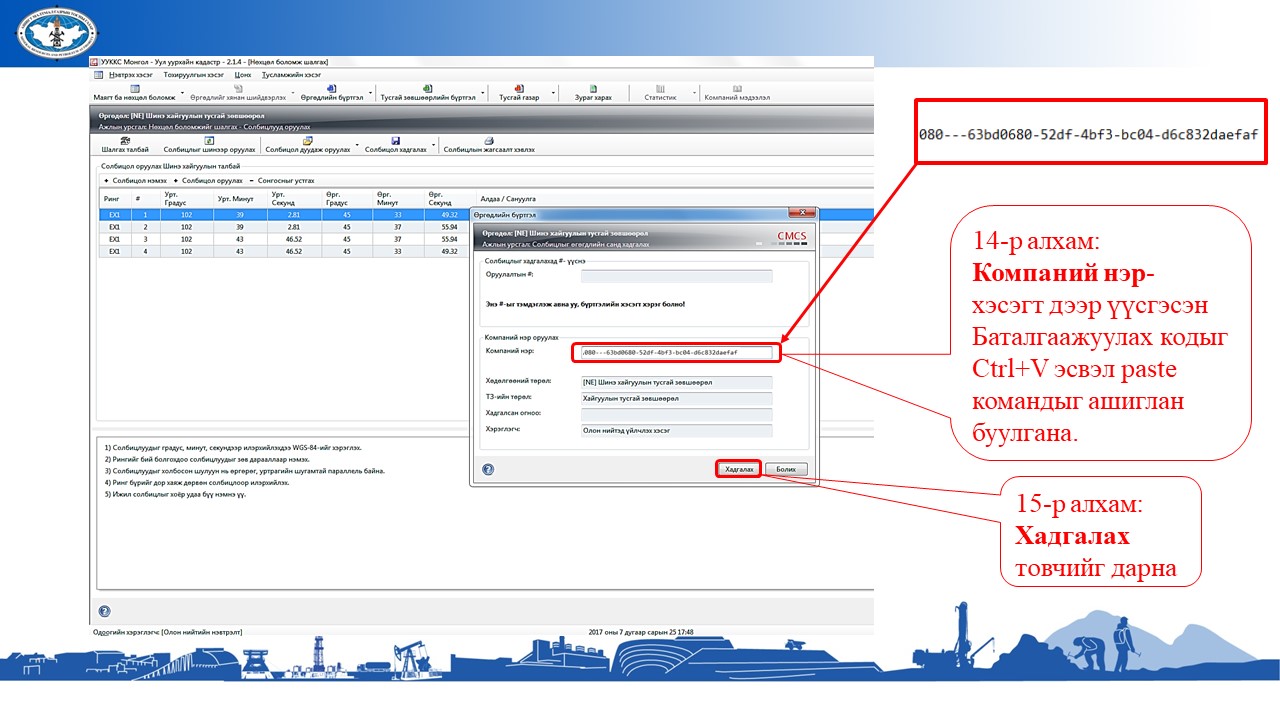Click the Солбицлын жагсаалт хэвлэх printer icon
The height and width of the screenshot is (720, 1280).
(489, 141)
